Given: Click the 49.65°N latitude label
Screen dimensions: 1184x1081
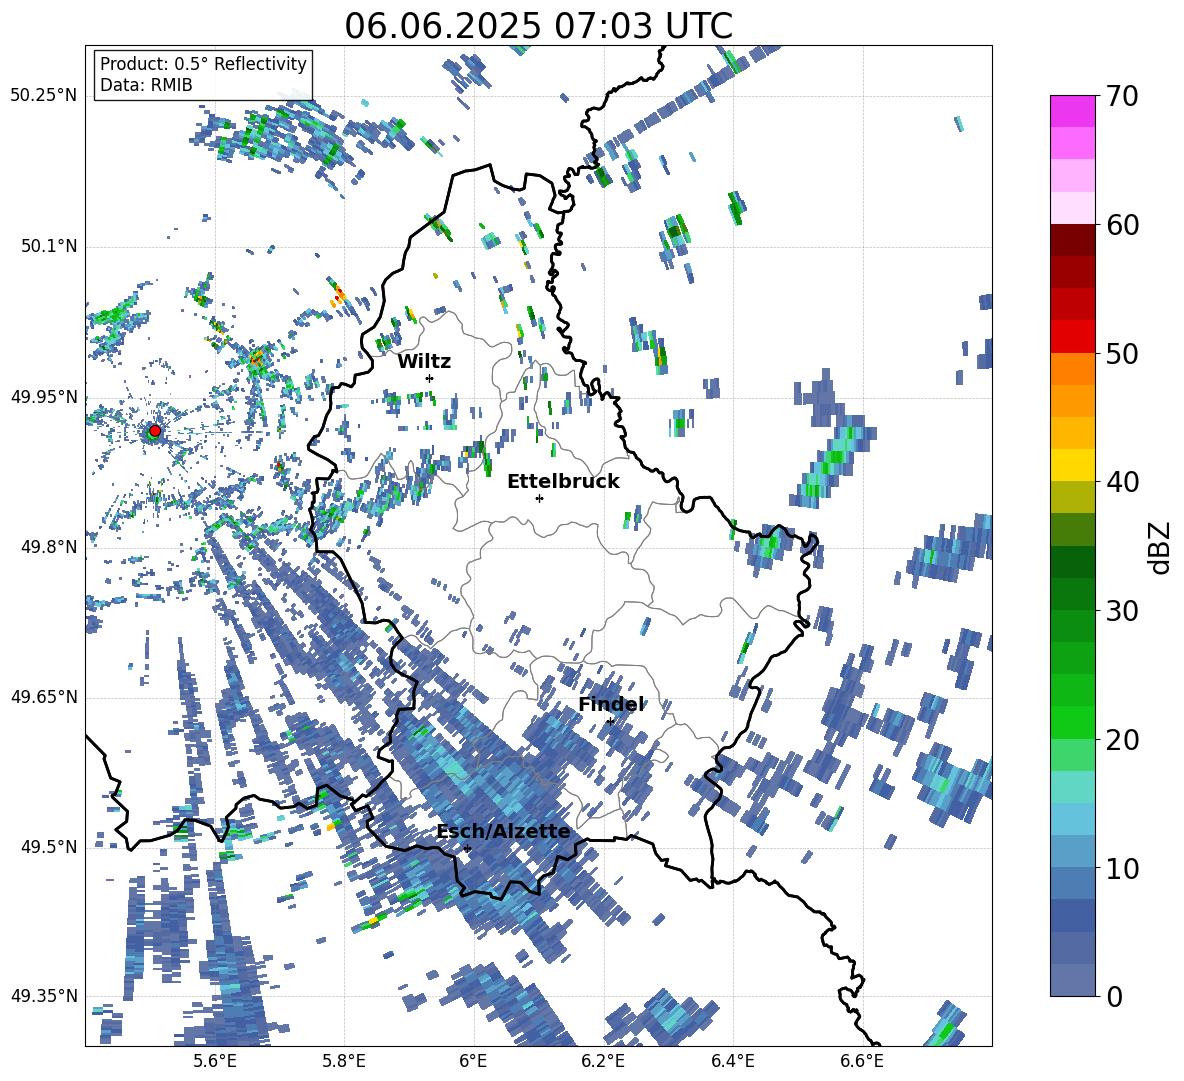Looking at the screenshot, I should click(44, 696).
